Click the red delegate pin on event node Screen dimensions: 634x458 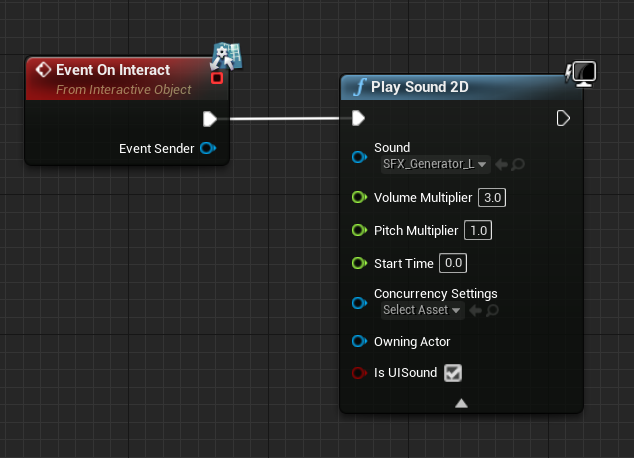click(x=217, y=78)
